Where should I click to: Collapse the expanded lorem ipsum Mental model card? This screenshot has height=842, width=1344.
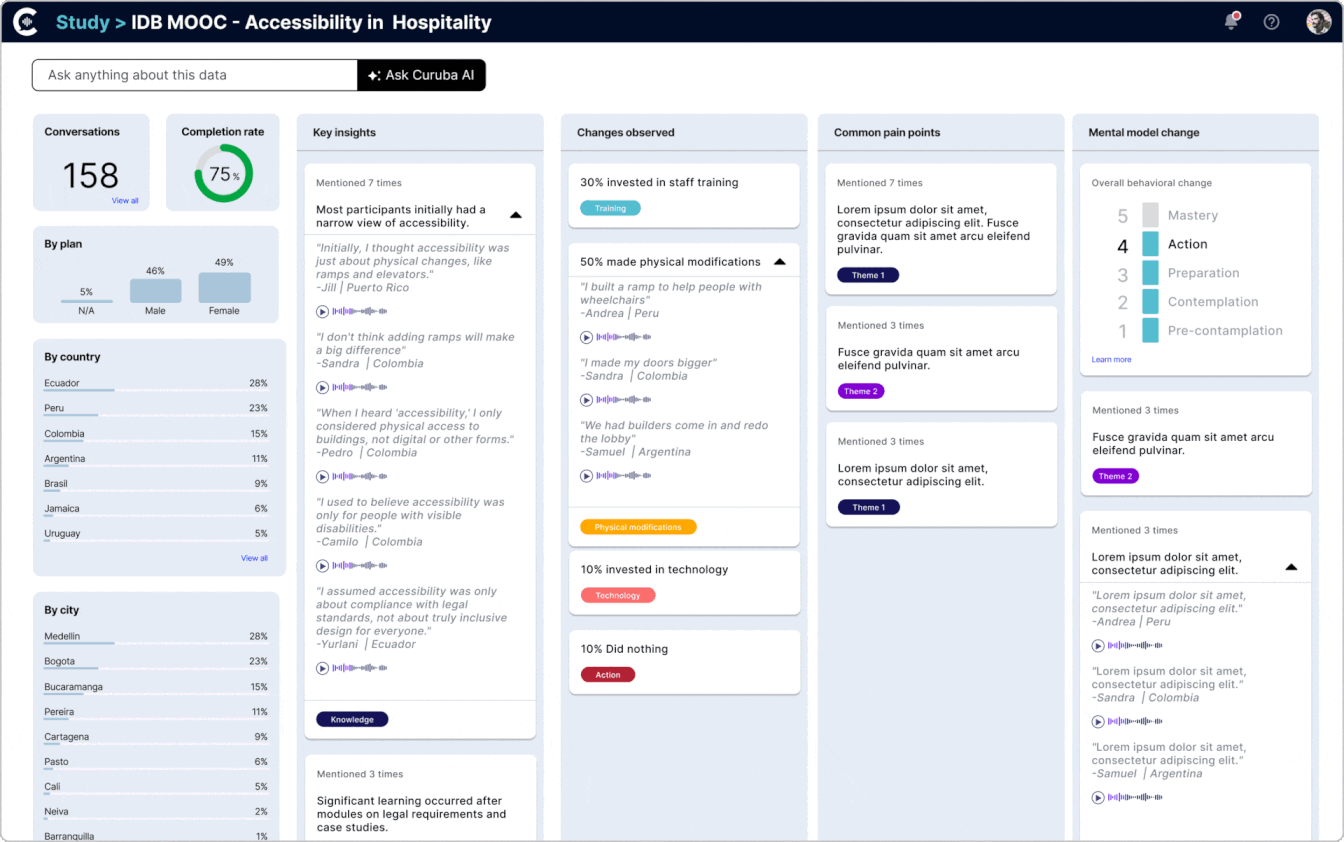click(x=1291, y=567)
